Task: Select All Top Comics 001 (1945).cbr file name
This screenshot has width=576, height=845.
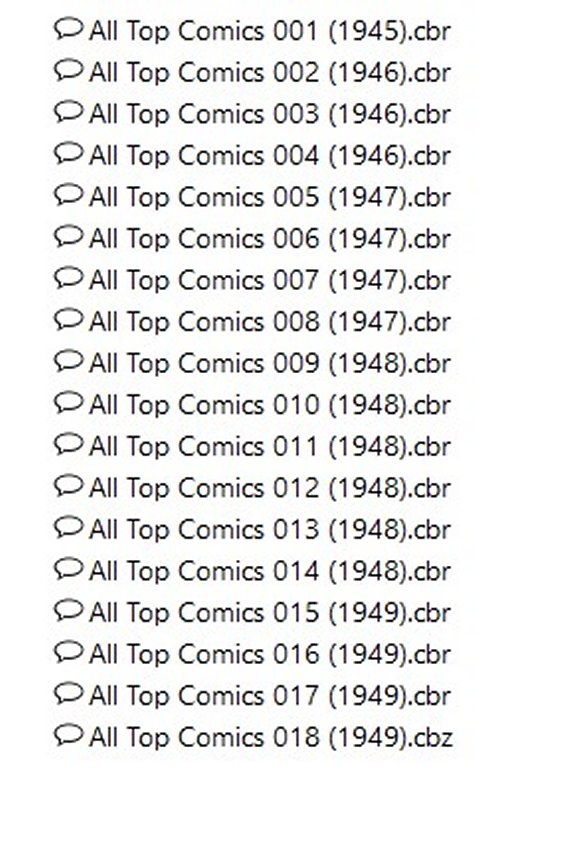Action: point(269,31)
